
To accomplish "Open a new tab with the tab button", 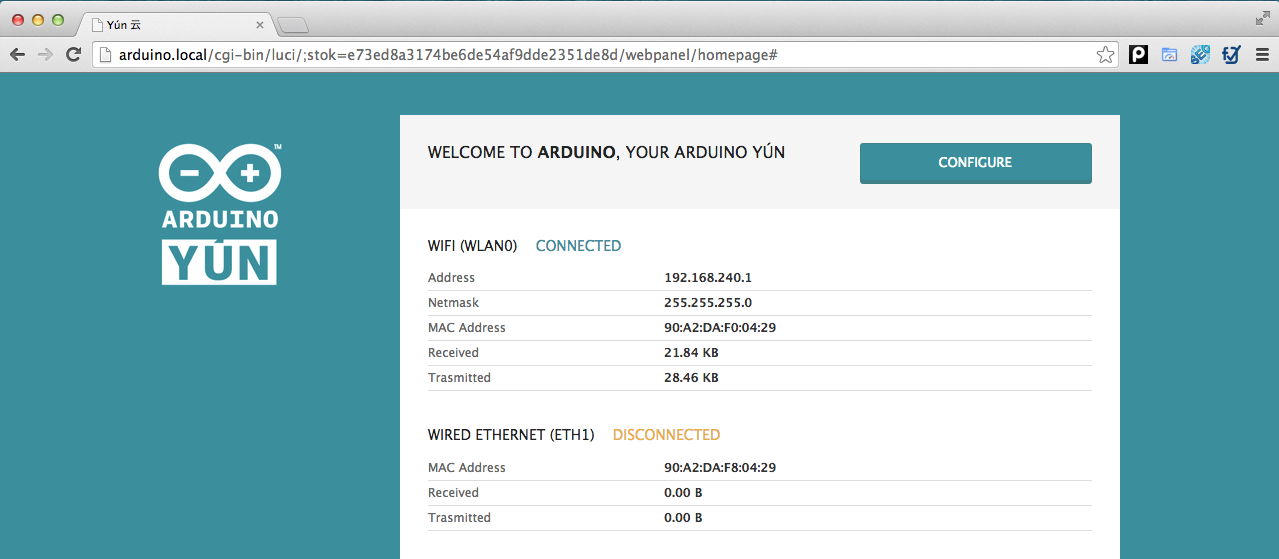I will [293, 25].
